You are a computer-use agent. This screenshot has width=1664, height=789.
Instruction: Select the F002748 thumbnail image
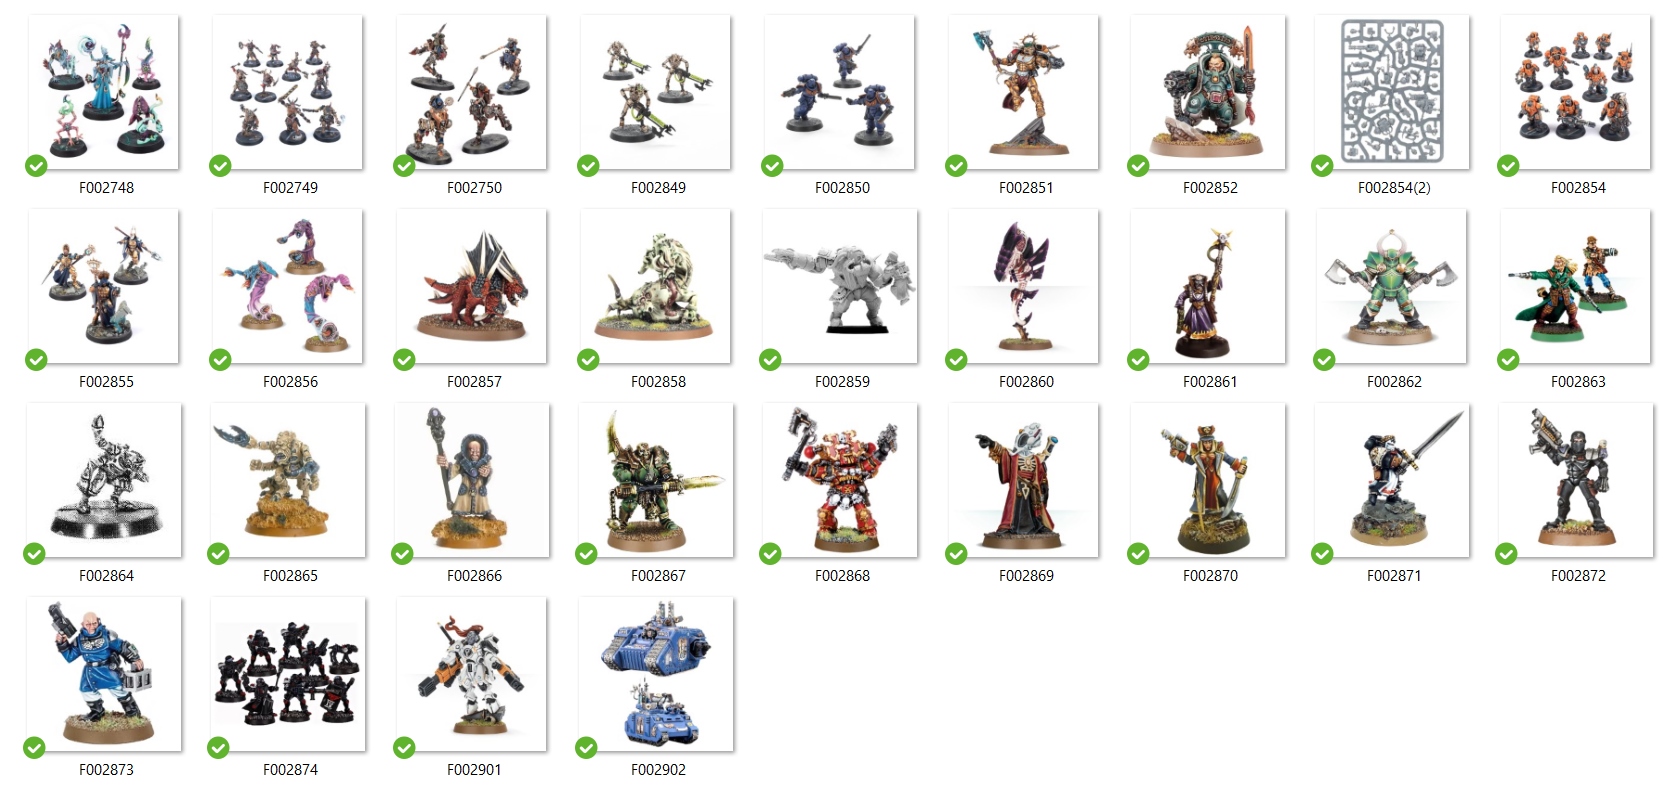pos(104,92)
